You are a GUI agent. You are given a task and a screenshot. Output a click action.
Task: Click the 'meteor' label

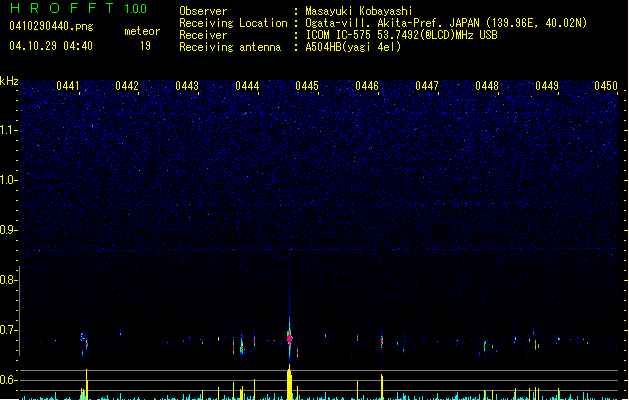tap(142, 31)
